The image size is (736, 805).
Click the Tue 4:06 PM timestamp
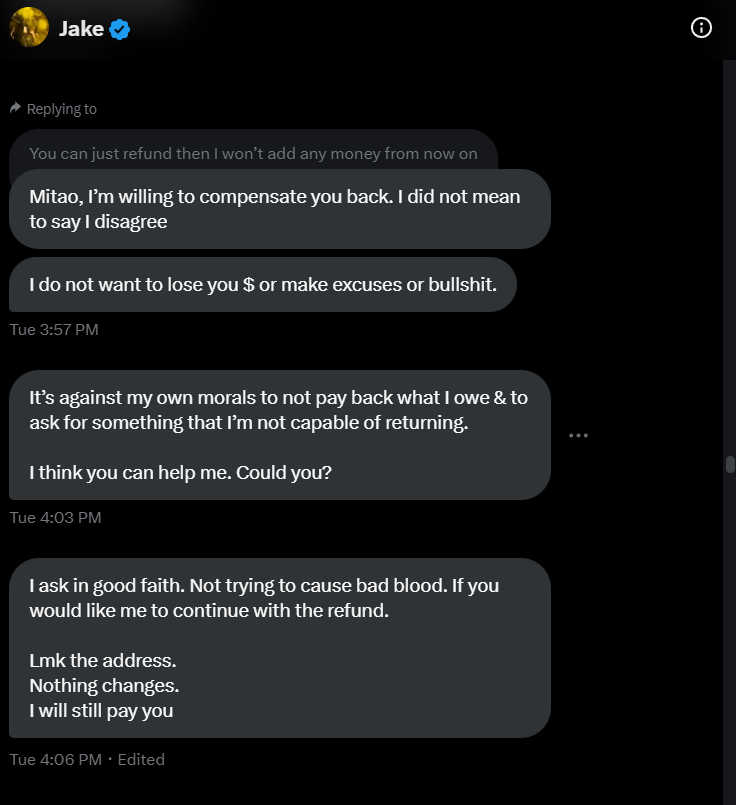[x=56, y=759]
